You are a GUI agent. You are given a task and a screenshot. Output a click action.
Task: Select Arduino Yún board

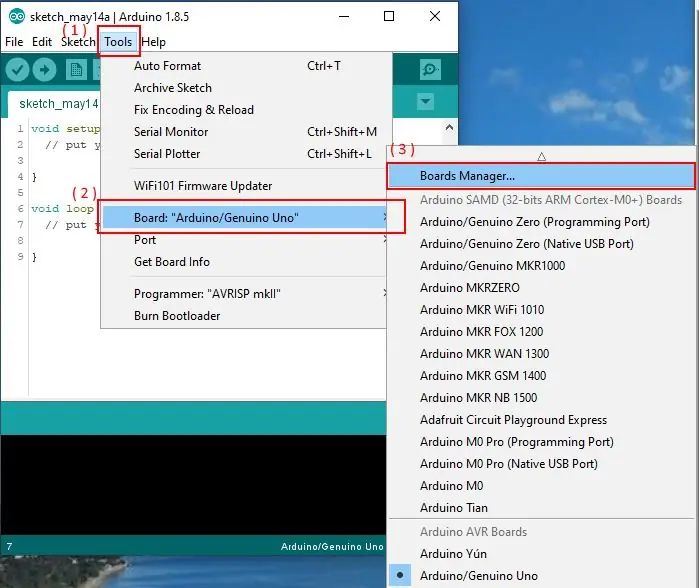pos(541,554)
